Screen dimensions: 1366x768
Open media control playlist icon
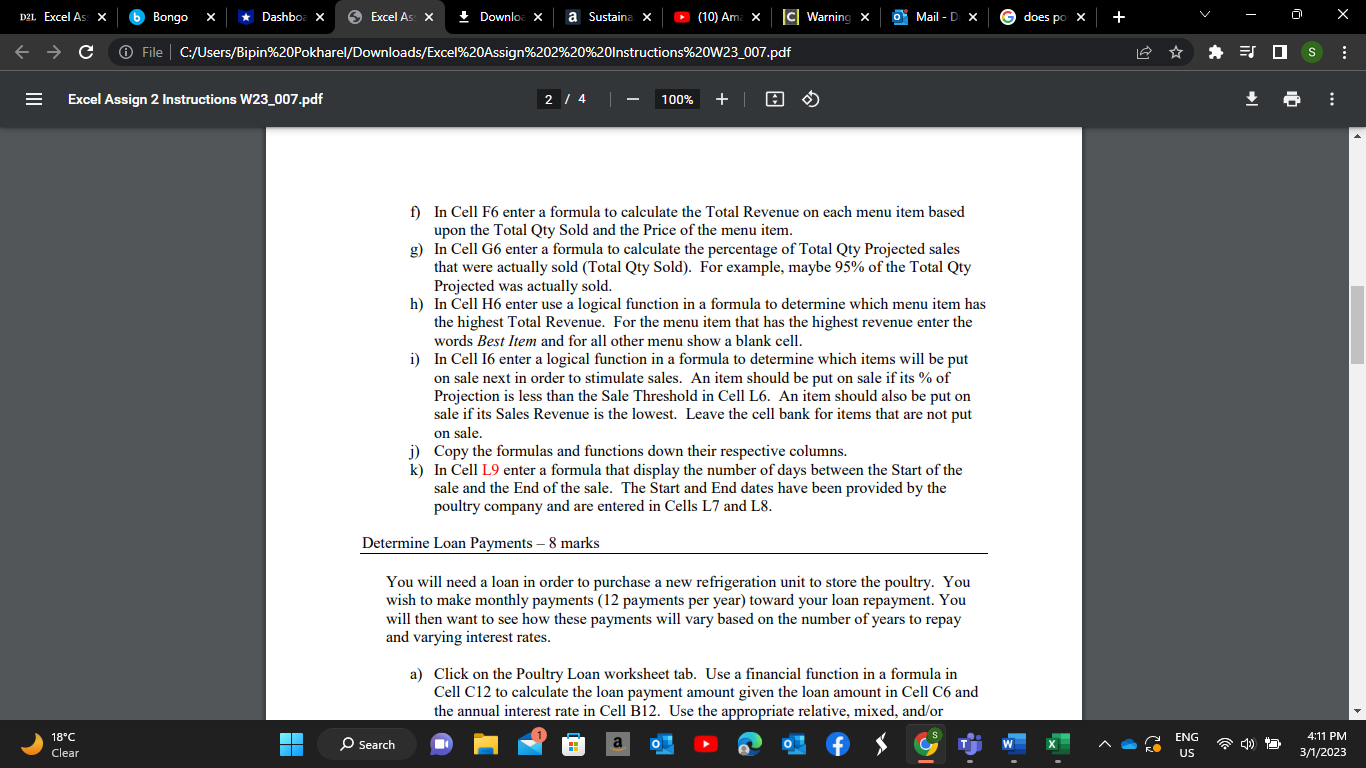pos(1248,52)
